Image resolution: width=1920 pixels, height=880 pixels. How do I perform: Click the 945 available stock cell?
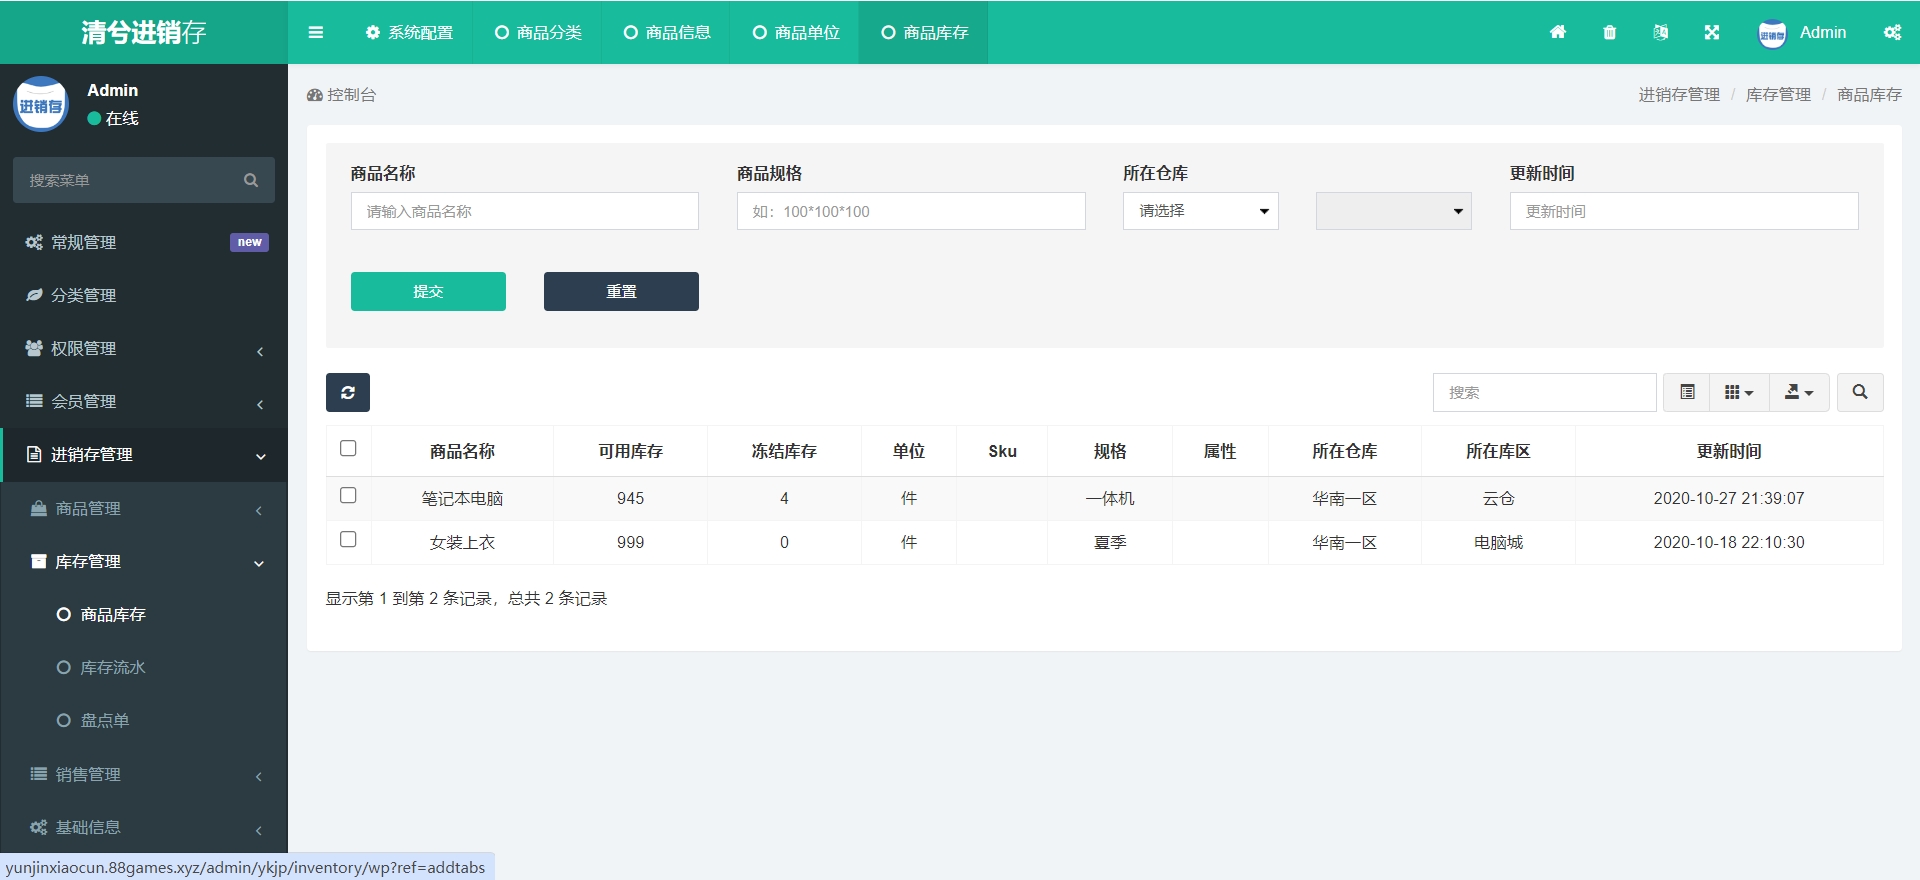[631, 498]
